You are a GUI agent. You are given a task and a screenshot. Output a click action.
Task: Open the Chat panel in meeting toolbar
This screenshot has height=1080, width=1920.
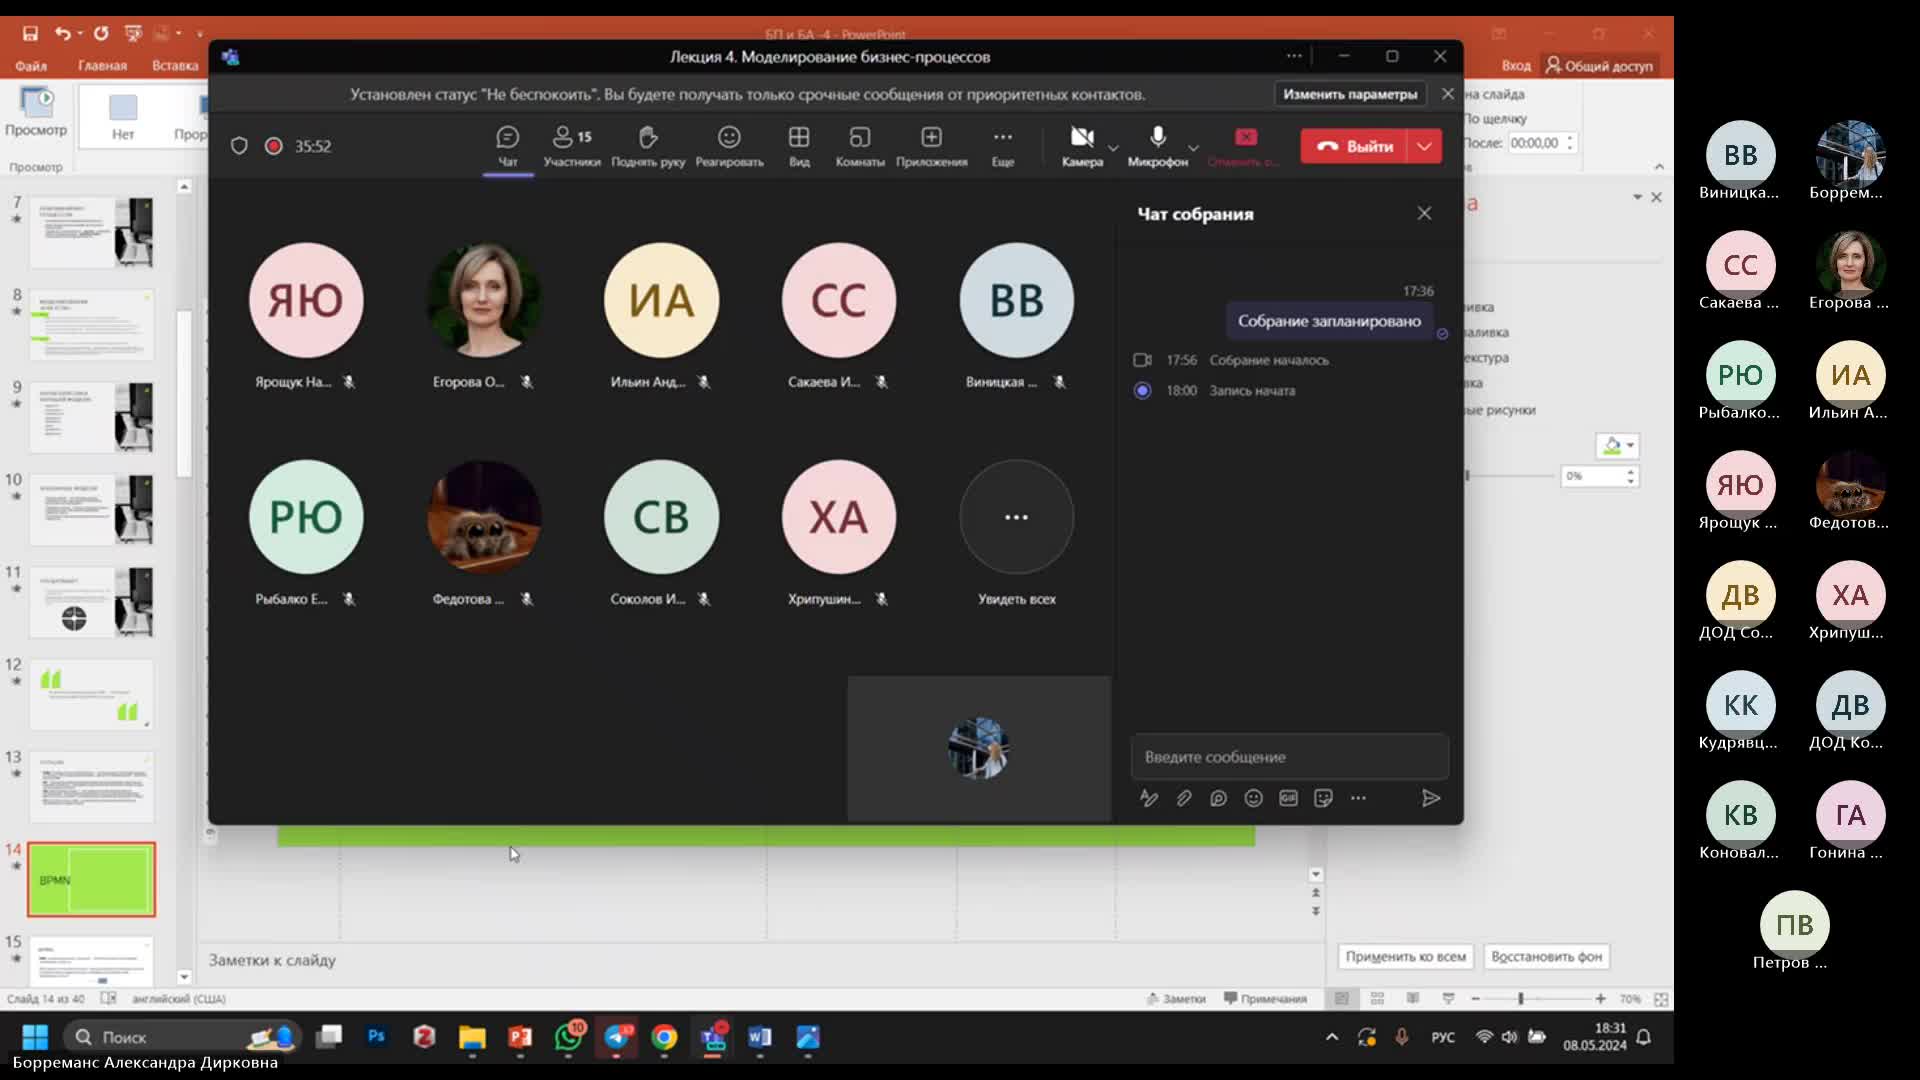(x=508, y=146)
